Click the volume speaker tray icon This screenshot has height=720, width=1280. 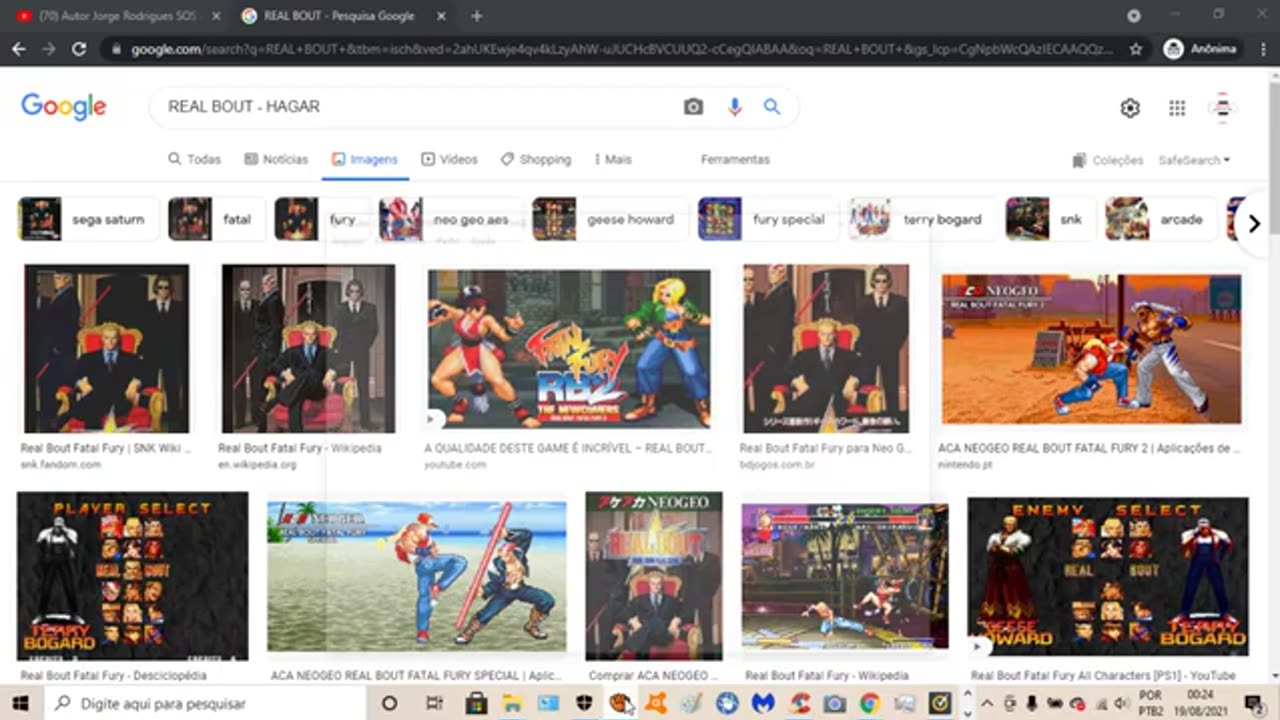pyautogui.click(x=1122, y=703)
